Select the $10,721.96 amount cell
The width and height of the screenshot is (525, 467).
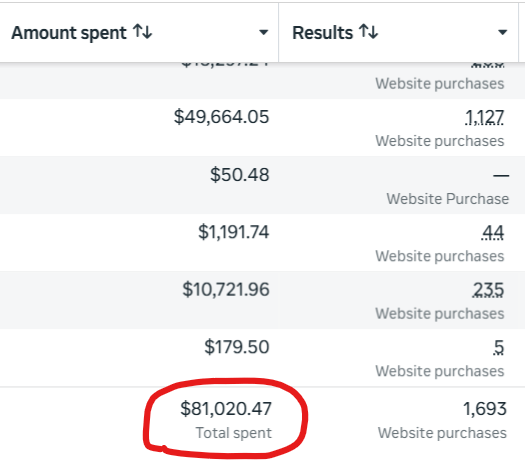click(226, 290)
